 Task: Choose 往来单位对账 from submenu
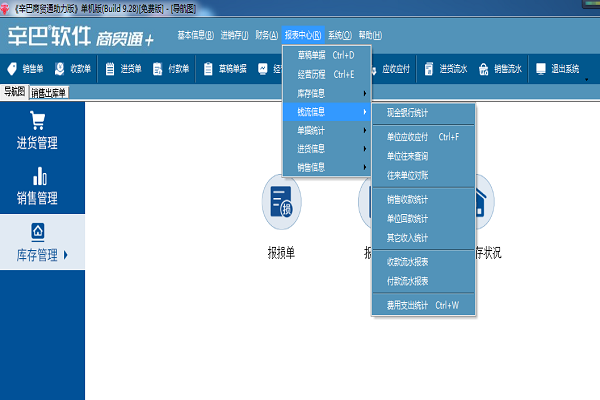[x=424, y=176]
